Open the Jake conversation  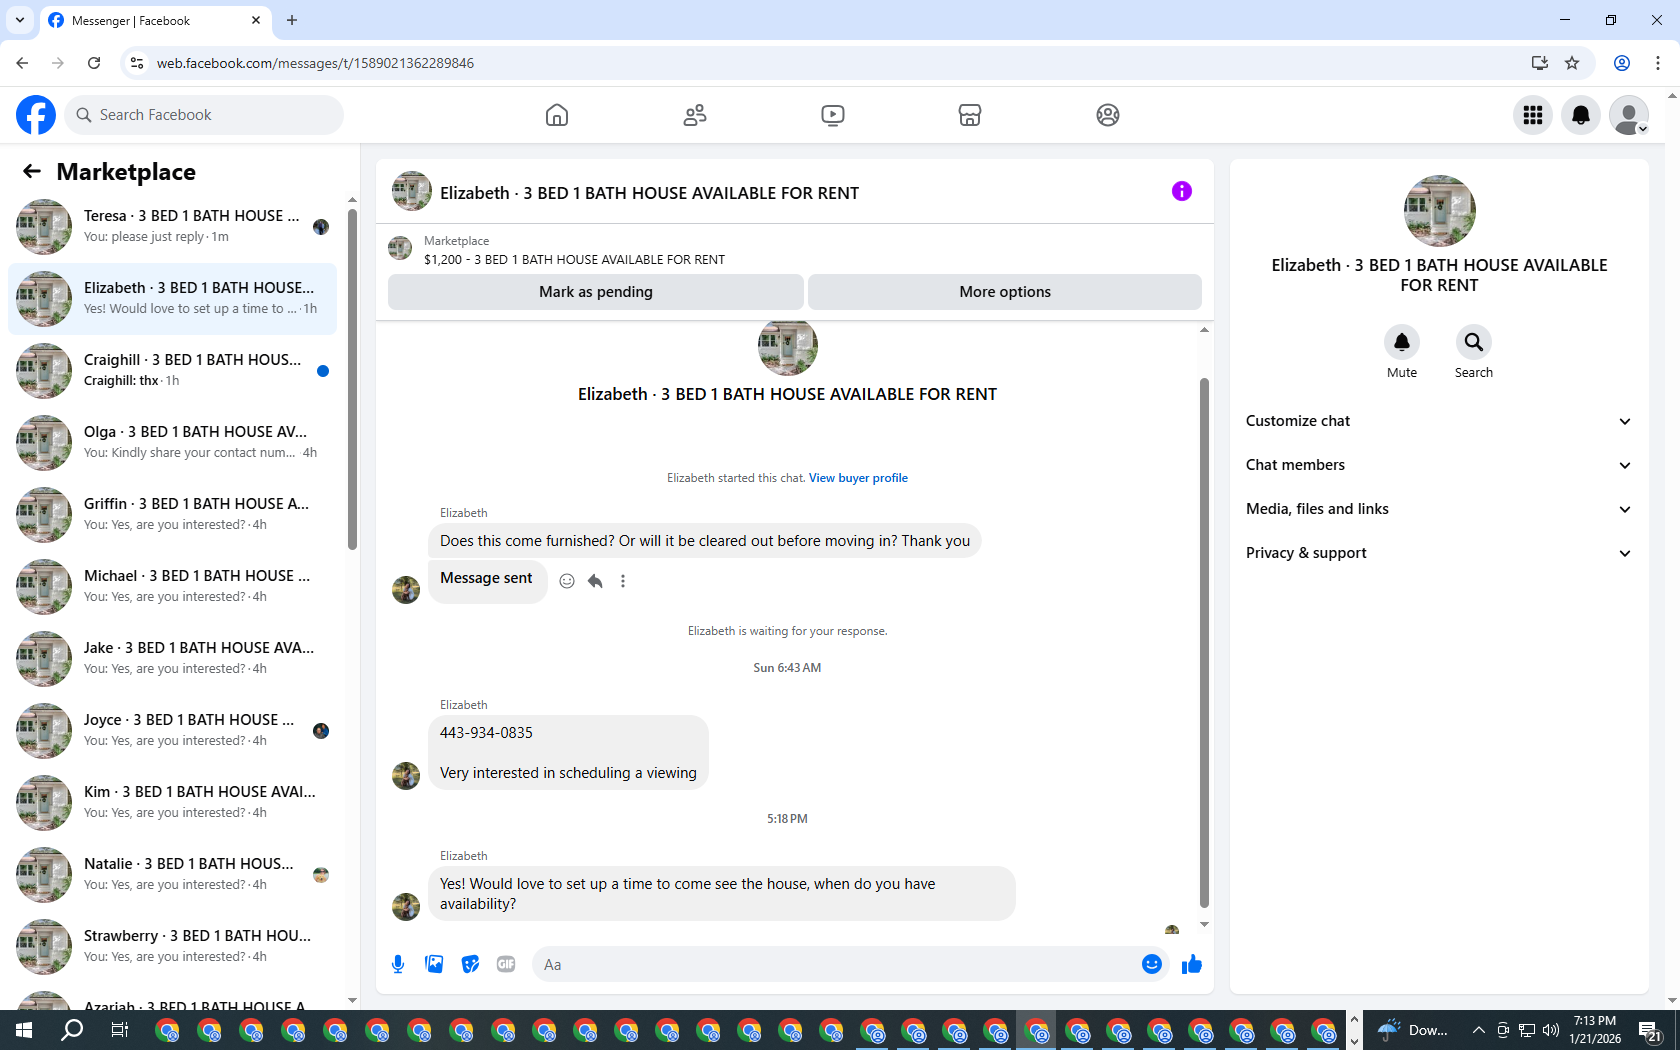click(x=172, y=658)
